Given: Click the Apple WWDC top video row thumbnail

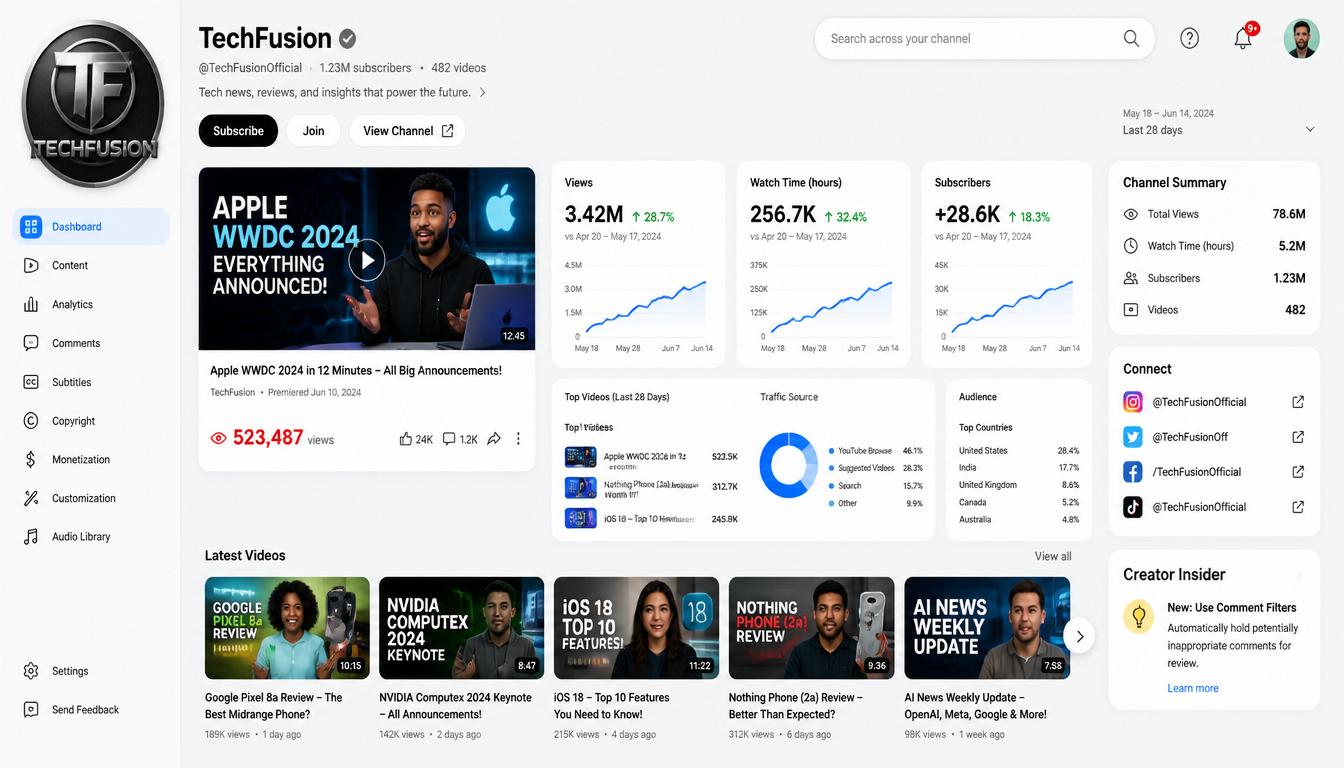Looking at the screenshot, I should point(580,457).
